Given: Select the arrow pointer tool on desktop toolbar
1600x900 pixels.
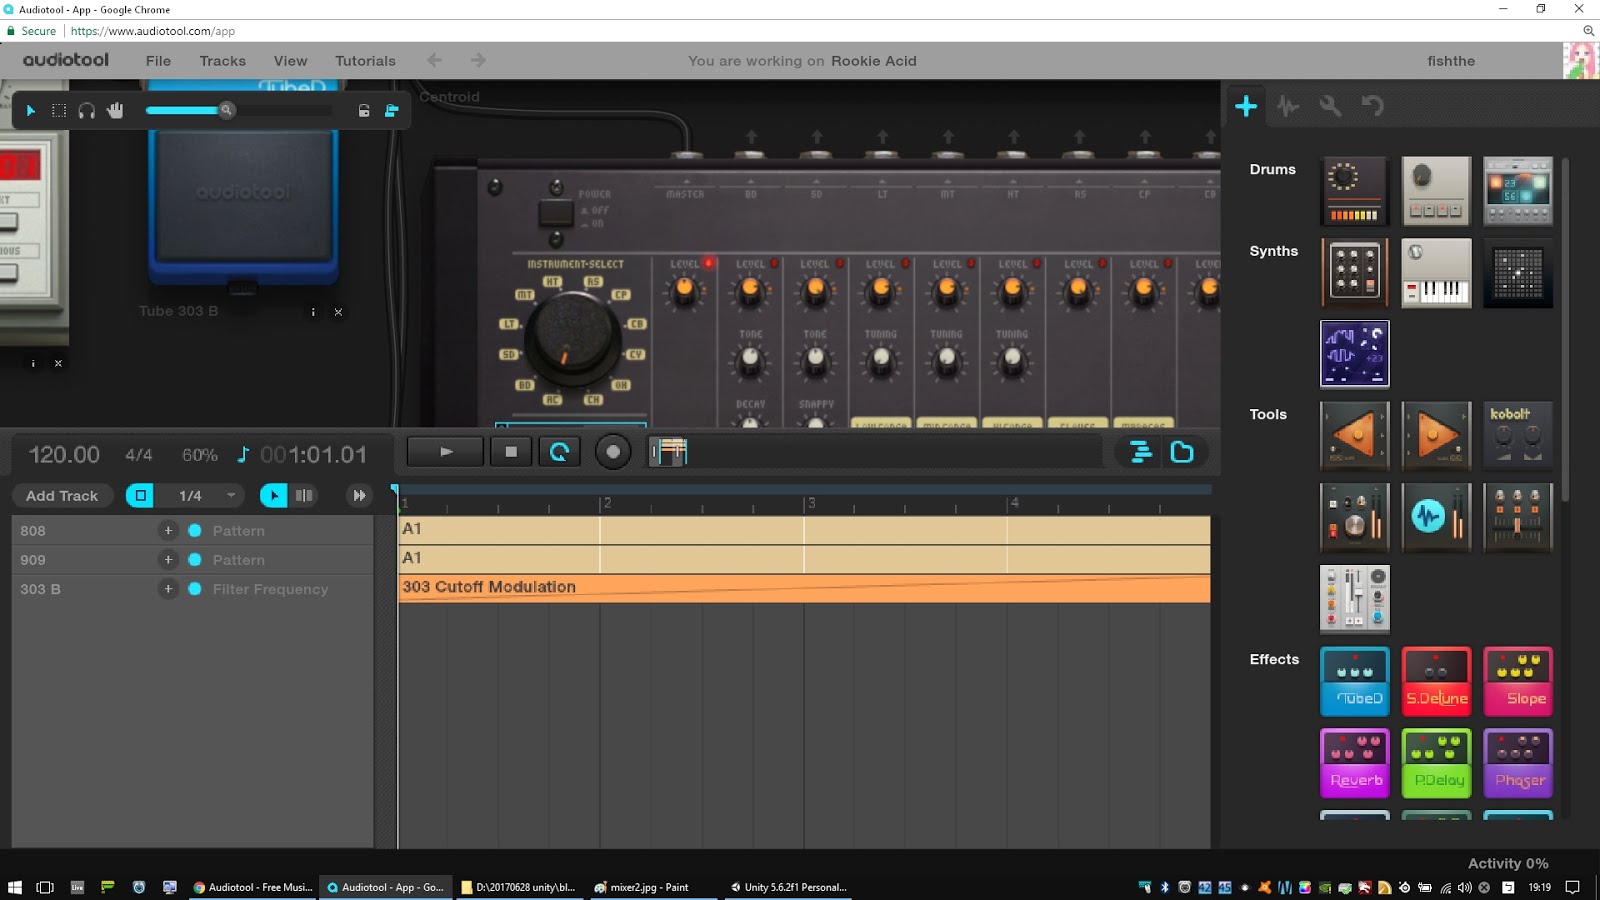Looking at the screenshot, I should point(31,110).
